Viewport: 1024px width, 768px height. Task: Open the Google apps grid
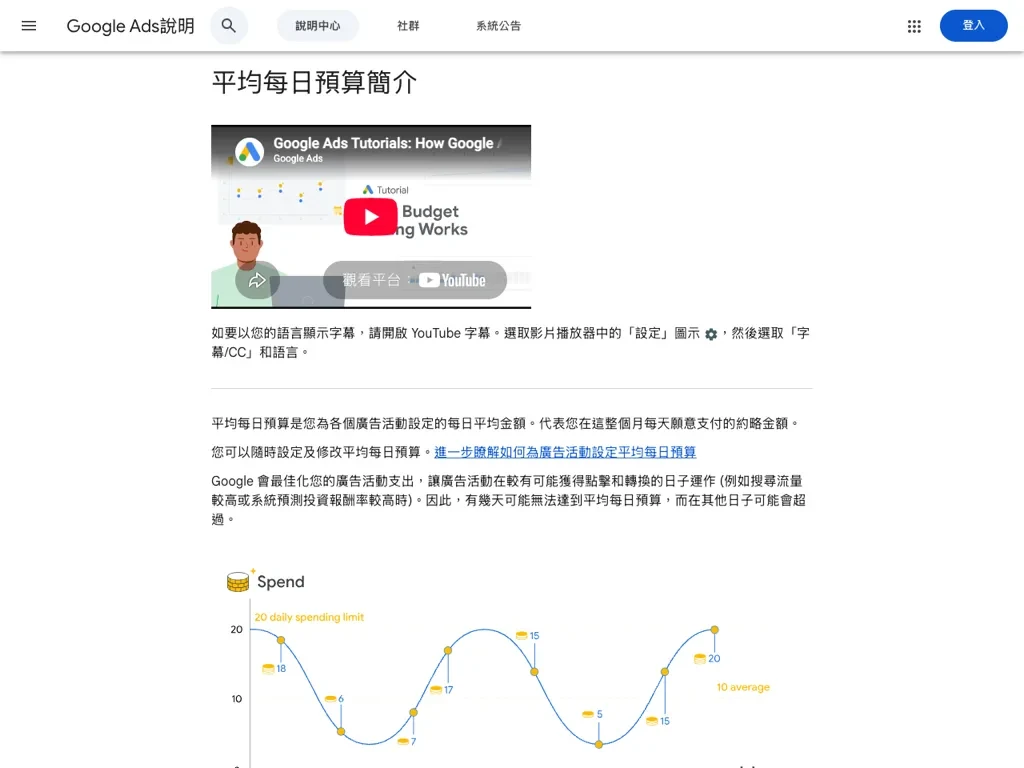tap(914, 26)
